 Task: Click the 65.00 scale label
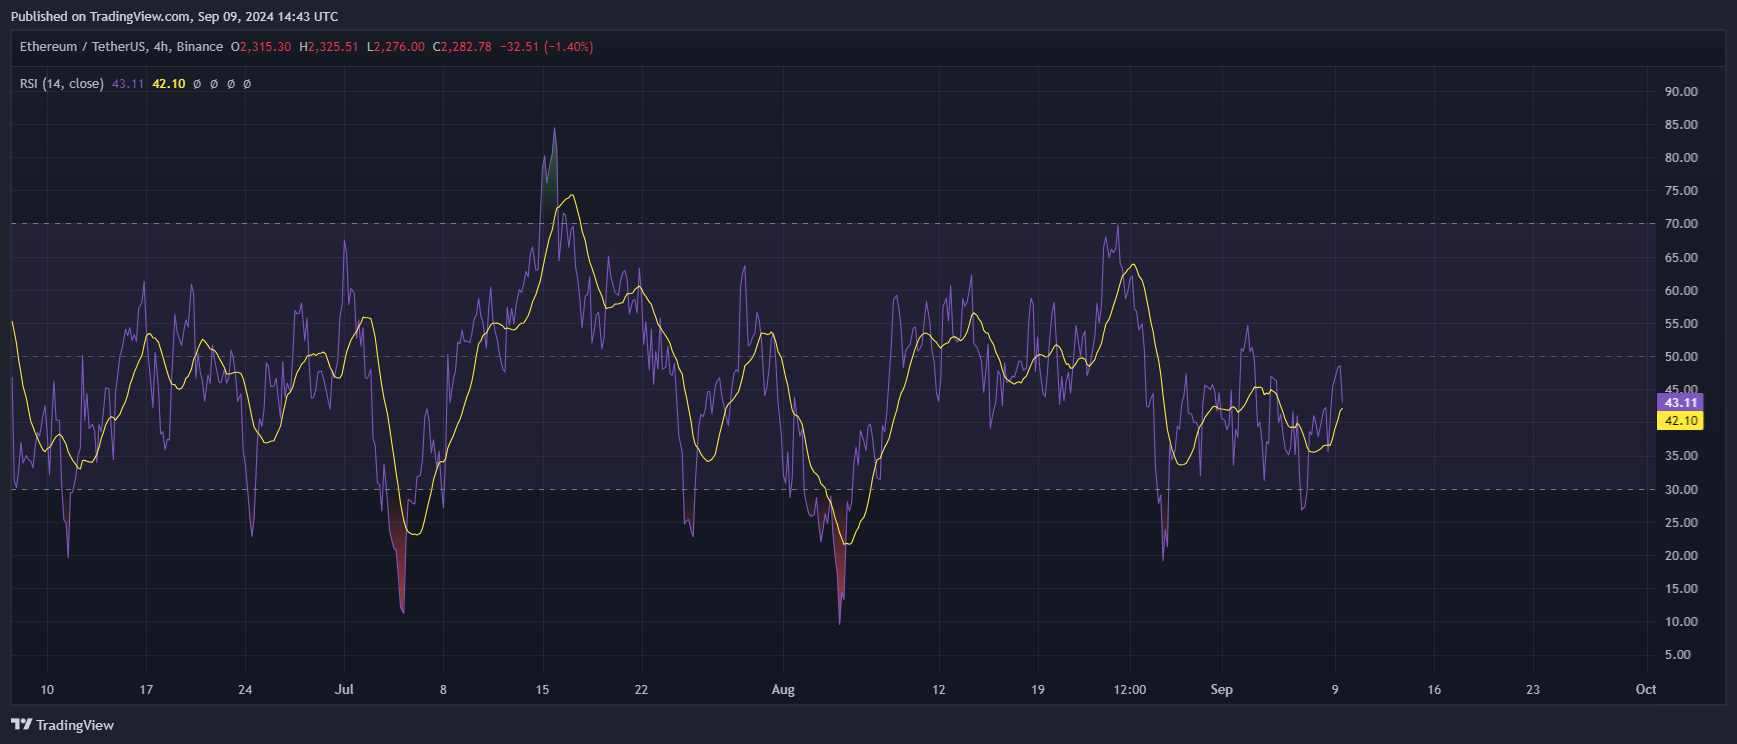pyautogui.click(x=1681, y=258)
